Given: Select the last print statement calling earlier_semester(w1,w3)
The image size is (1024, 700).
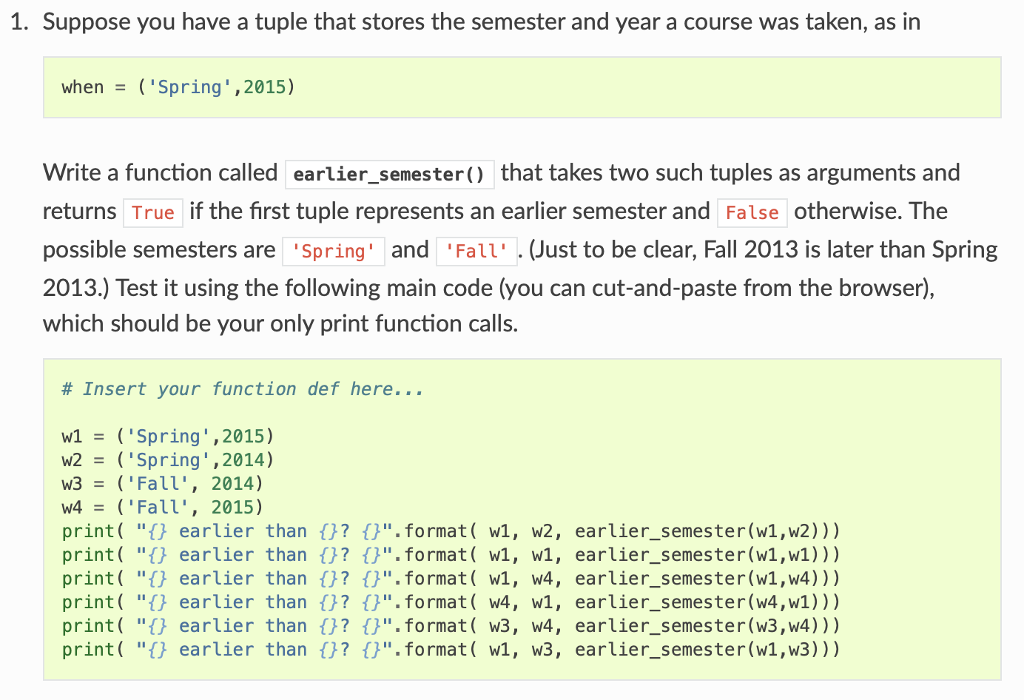Looking at the screenshot, I should click(x=450, y=649).
